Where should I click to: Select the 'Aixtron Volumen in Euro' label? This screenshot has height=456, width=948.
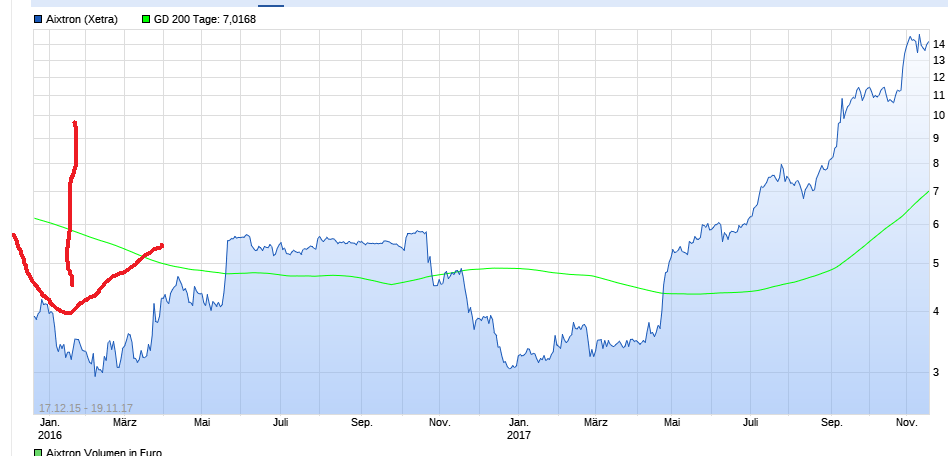point(104,452)
